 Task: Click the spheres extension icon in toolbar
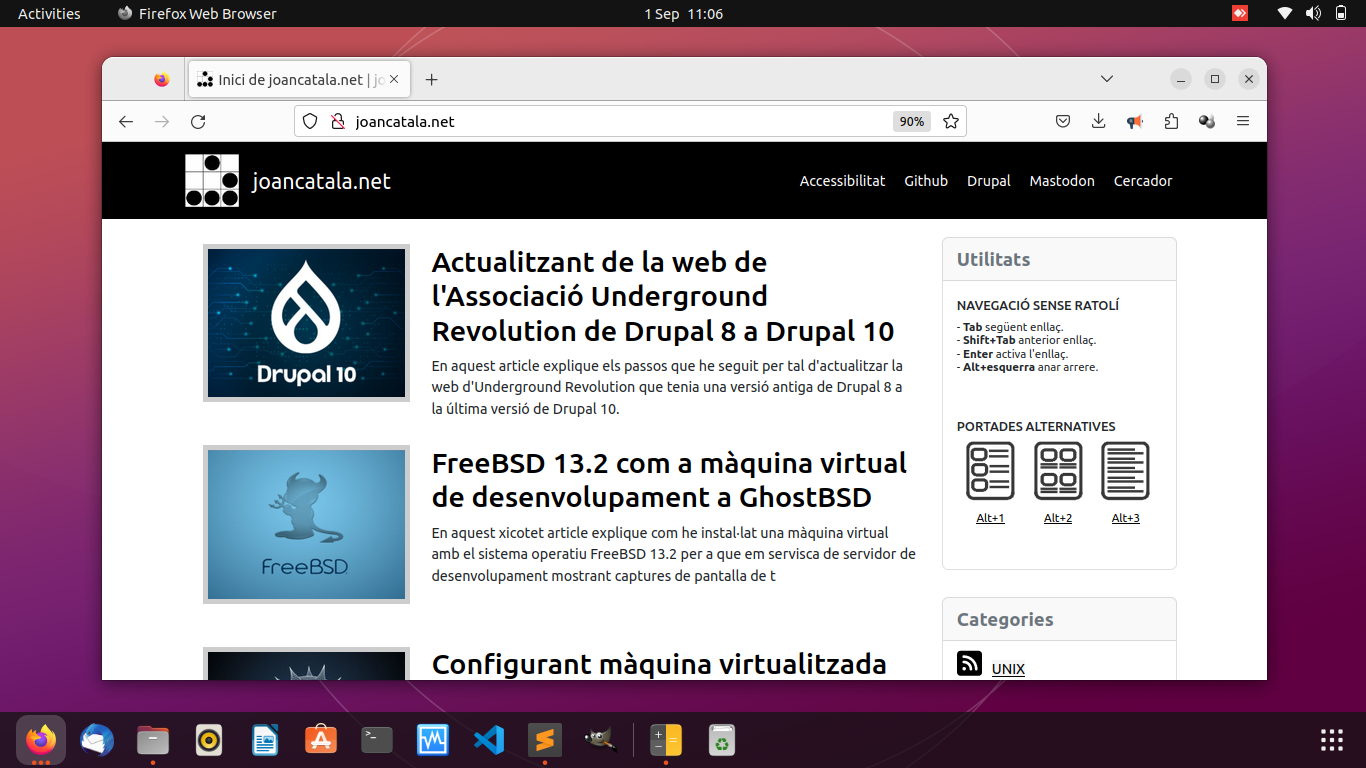click(x=1207, y=121)
